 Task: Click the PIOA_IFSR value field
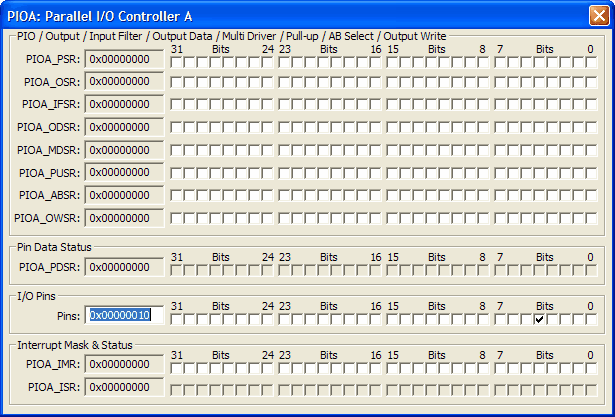click(x=124, y=104)
